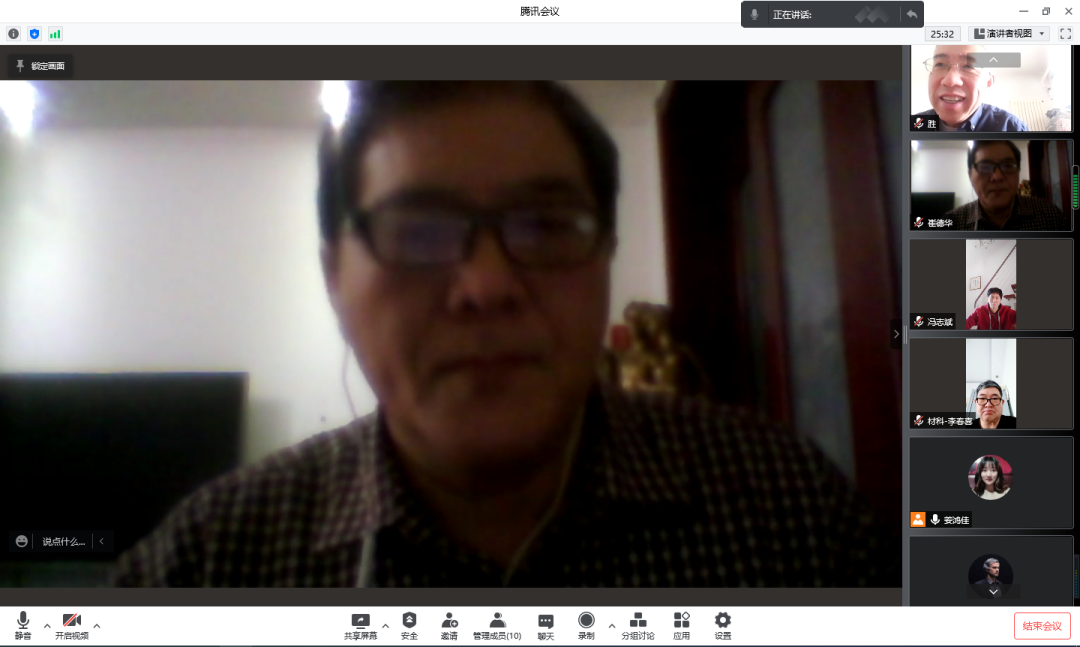1080x647 pixels.
Task: Click the red 结束会议 end meeting button
Action: click(1042, 626)
